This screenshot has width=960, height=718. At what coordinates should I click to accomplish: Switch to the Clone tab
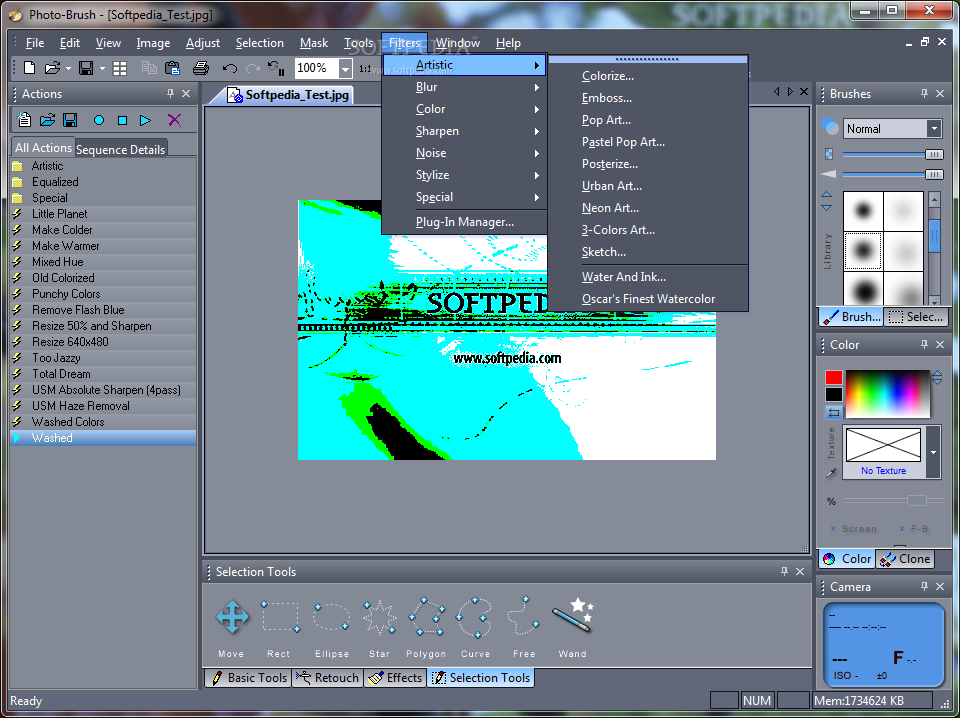click(x=905, y=558)
